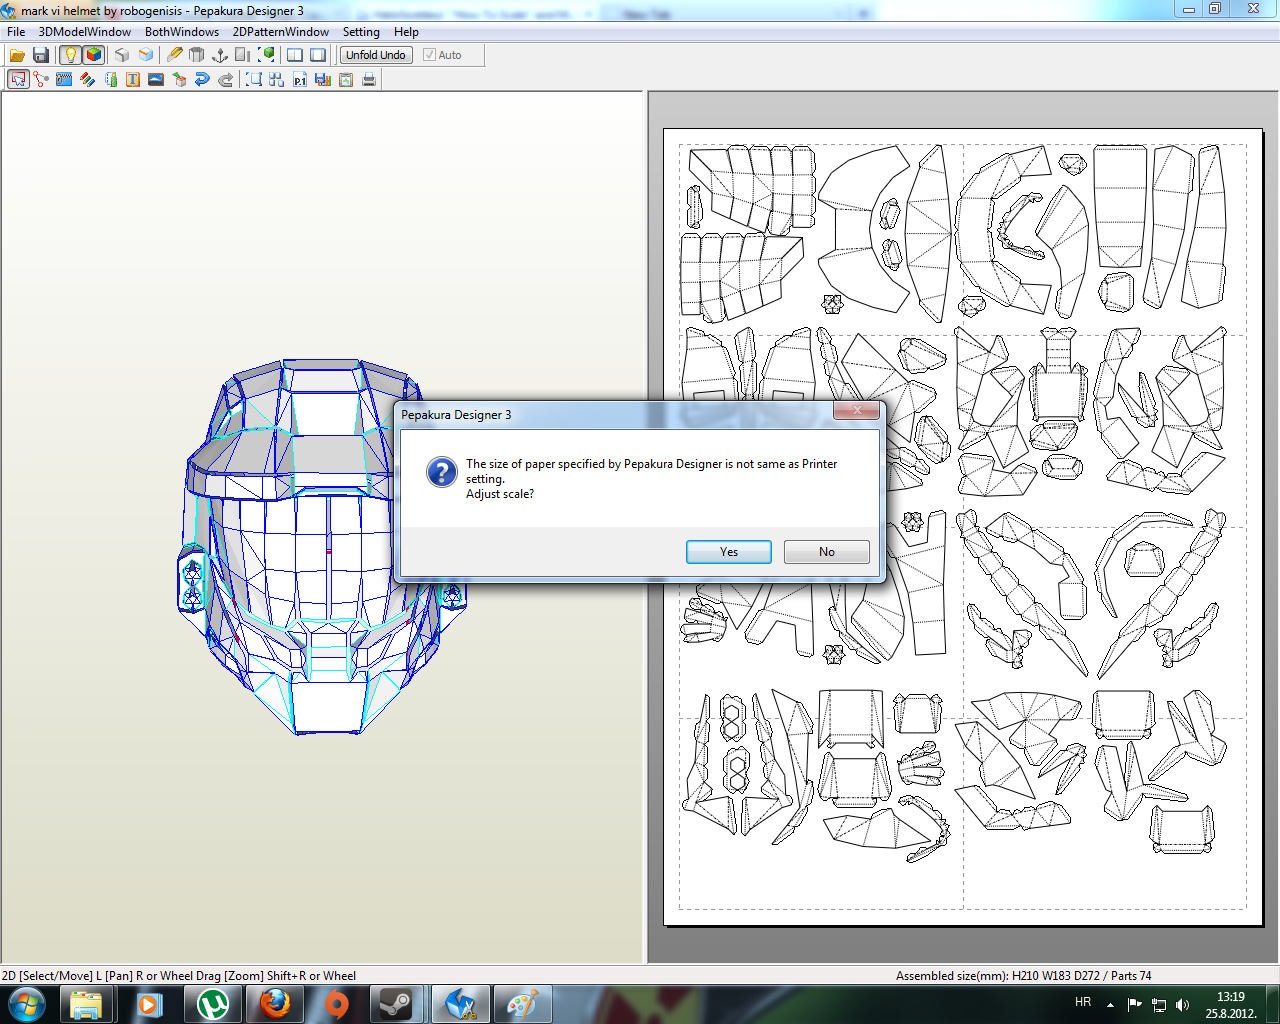Open the Help menu
Screen dimensions: 1280x1024
pyautogui.click(x=406, y=32)
